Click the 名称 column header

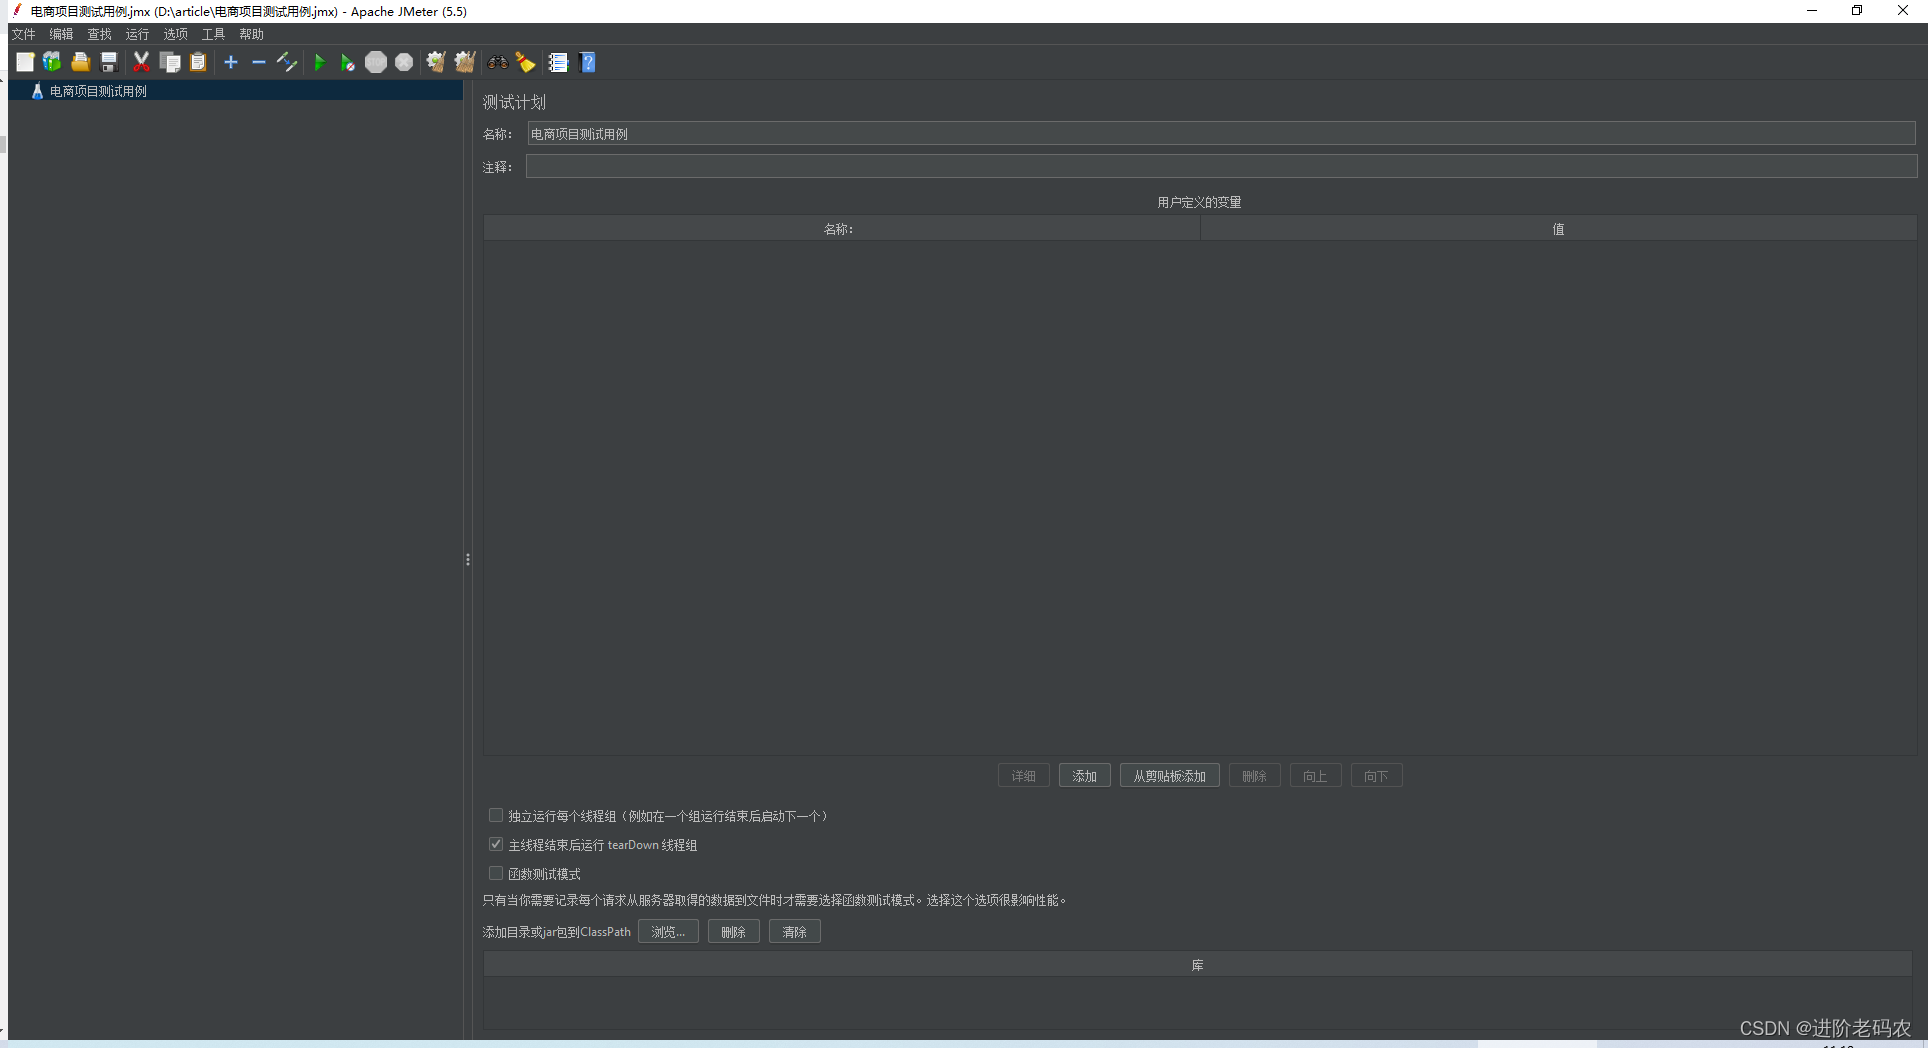841,229
